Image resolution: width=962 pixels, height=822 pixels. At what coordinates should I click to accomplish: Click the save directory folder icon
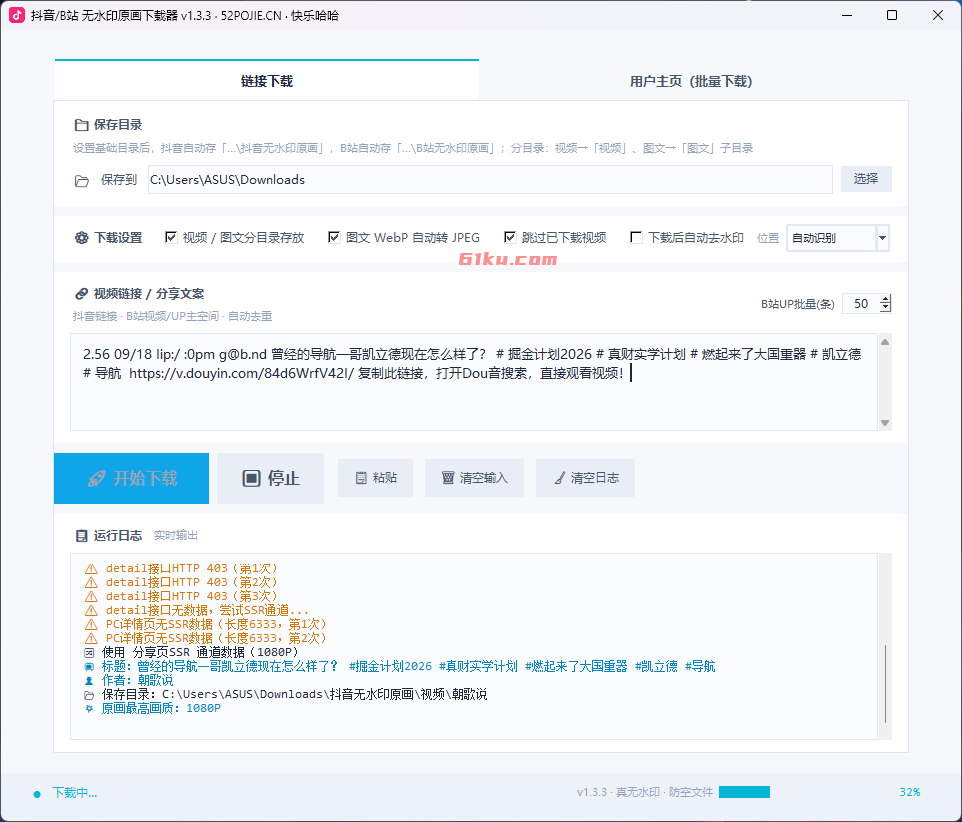pos(82,125)
